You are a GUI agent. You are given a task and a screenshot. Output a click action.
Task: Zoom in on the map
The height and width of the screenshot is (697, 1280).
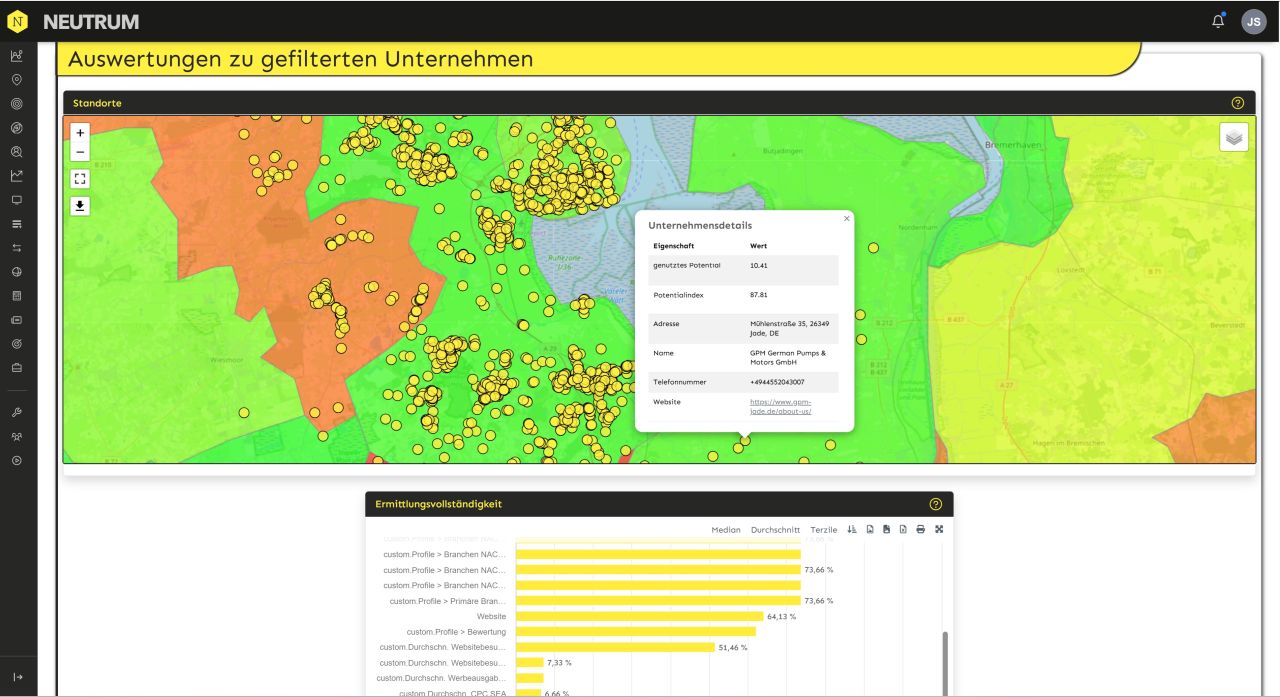80,132
